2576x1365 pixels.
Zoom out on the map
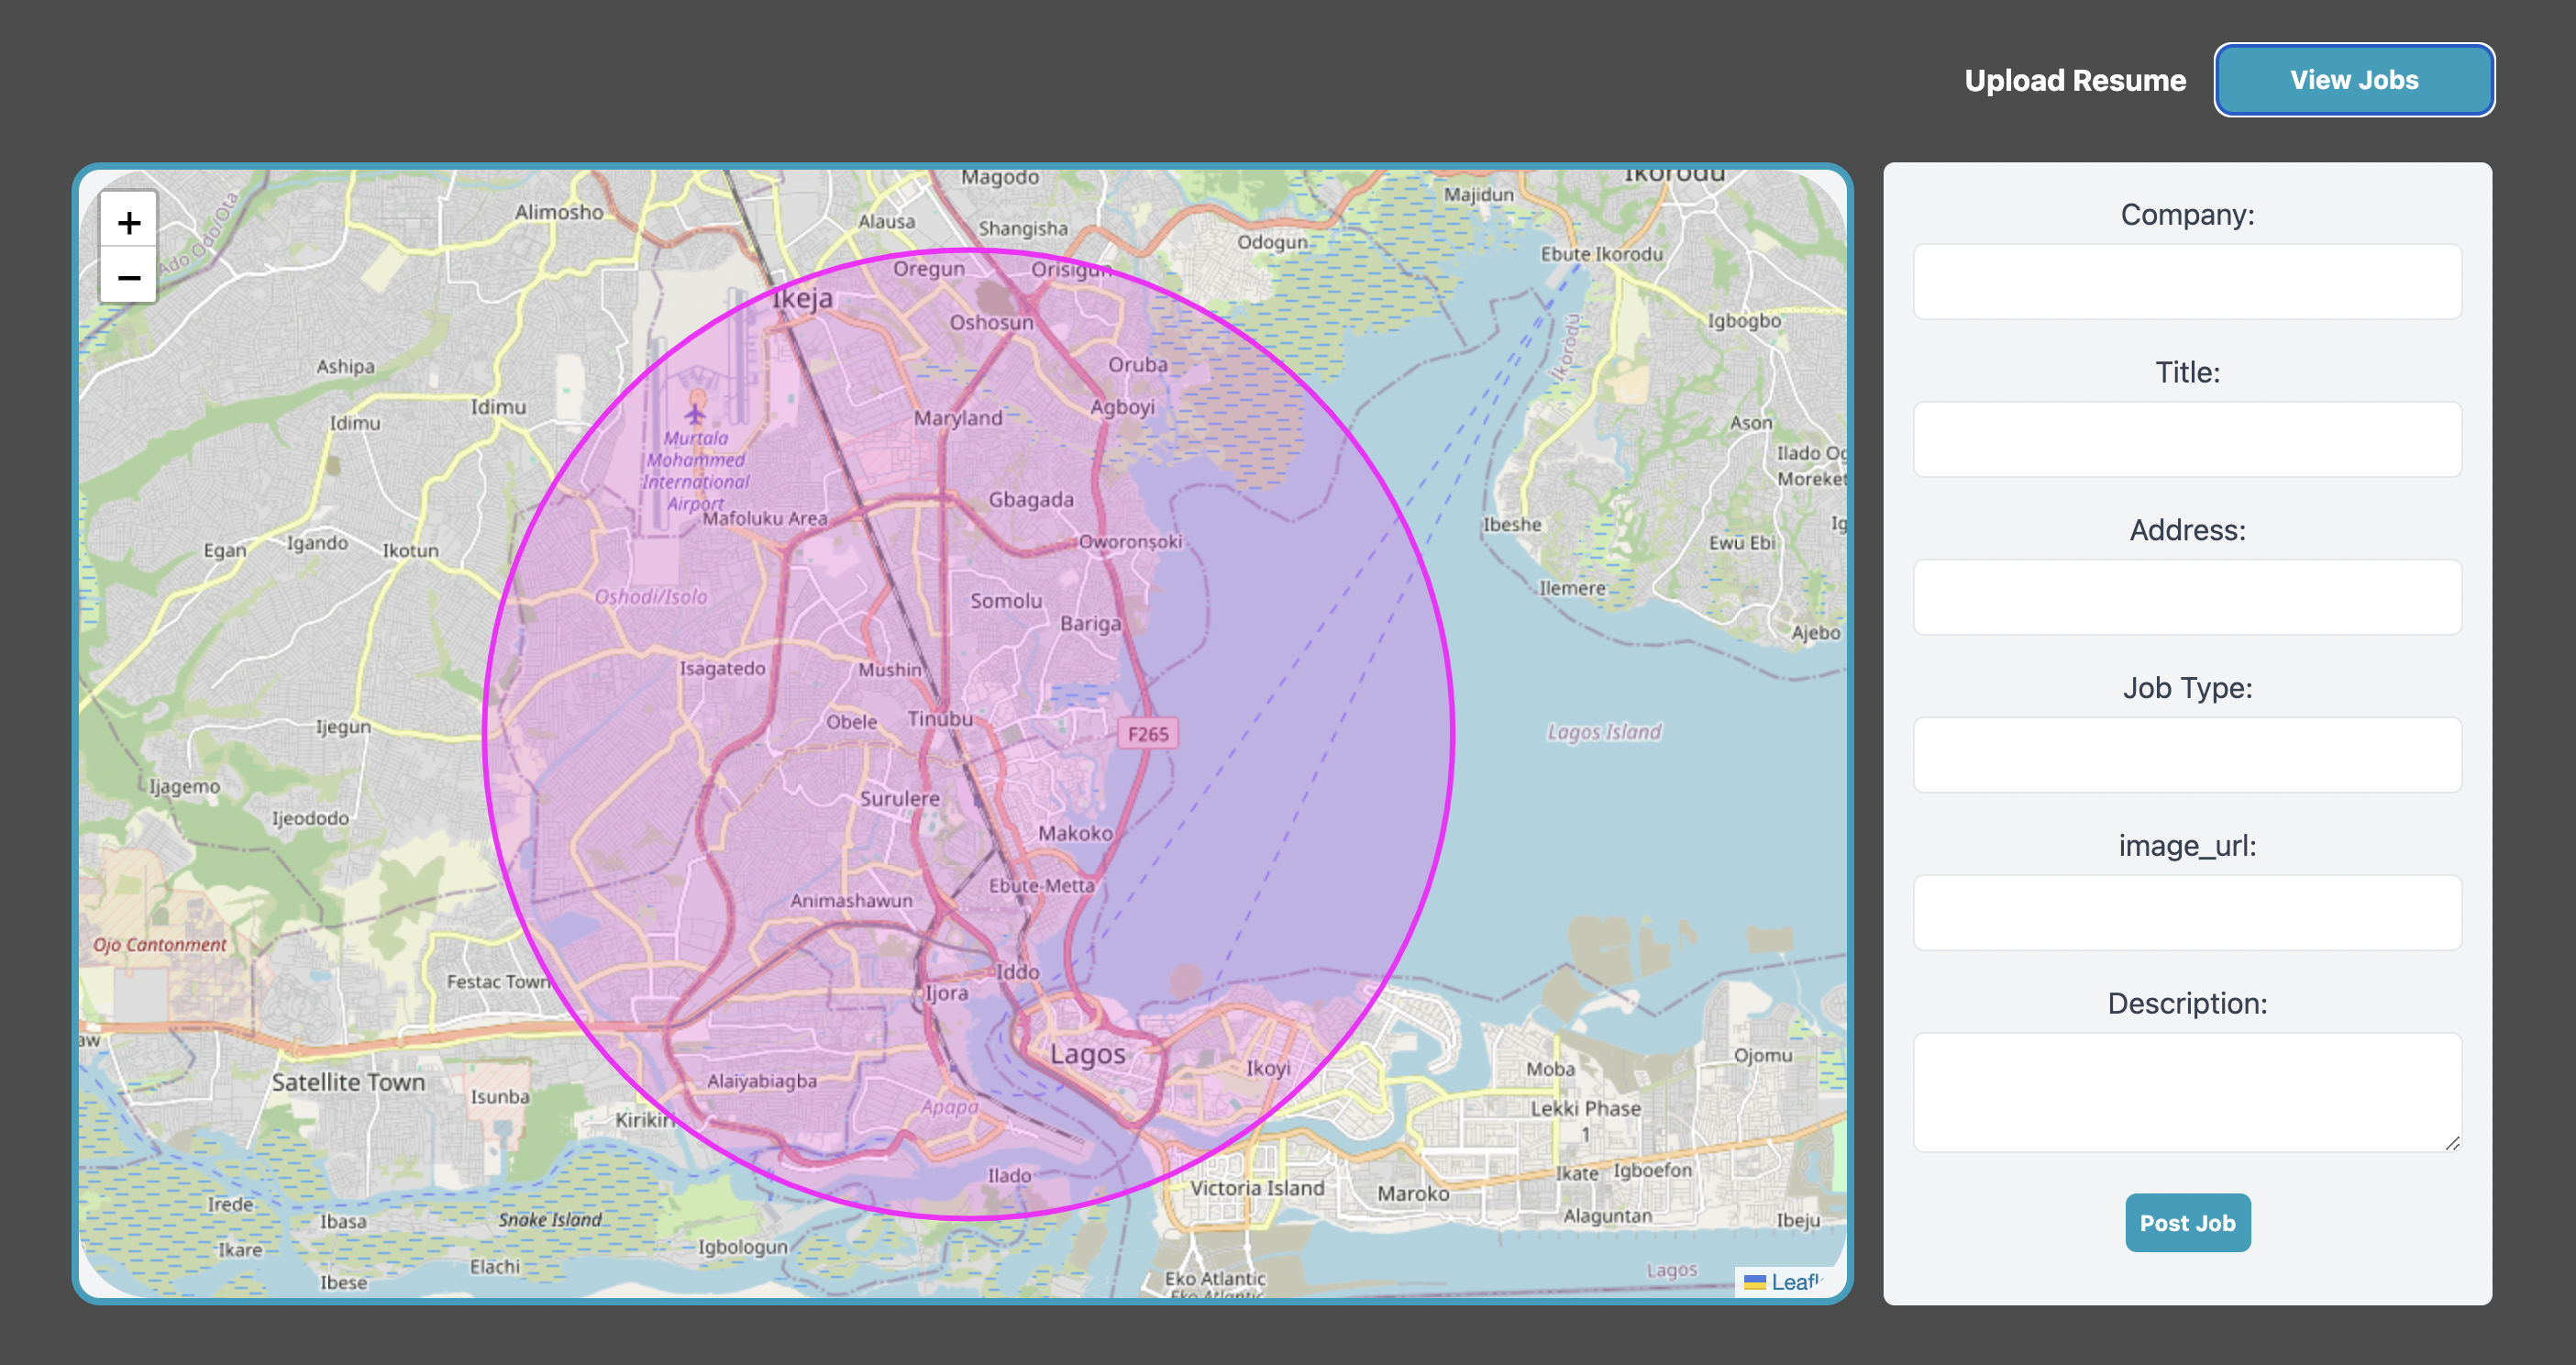129,277
